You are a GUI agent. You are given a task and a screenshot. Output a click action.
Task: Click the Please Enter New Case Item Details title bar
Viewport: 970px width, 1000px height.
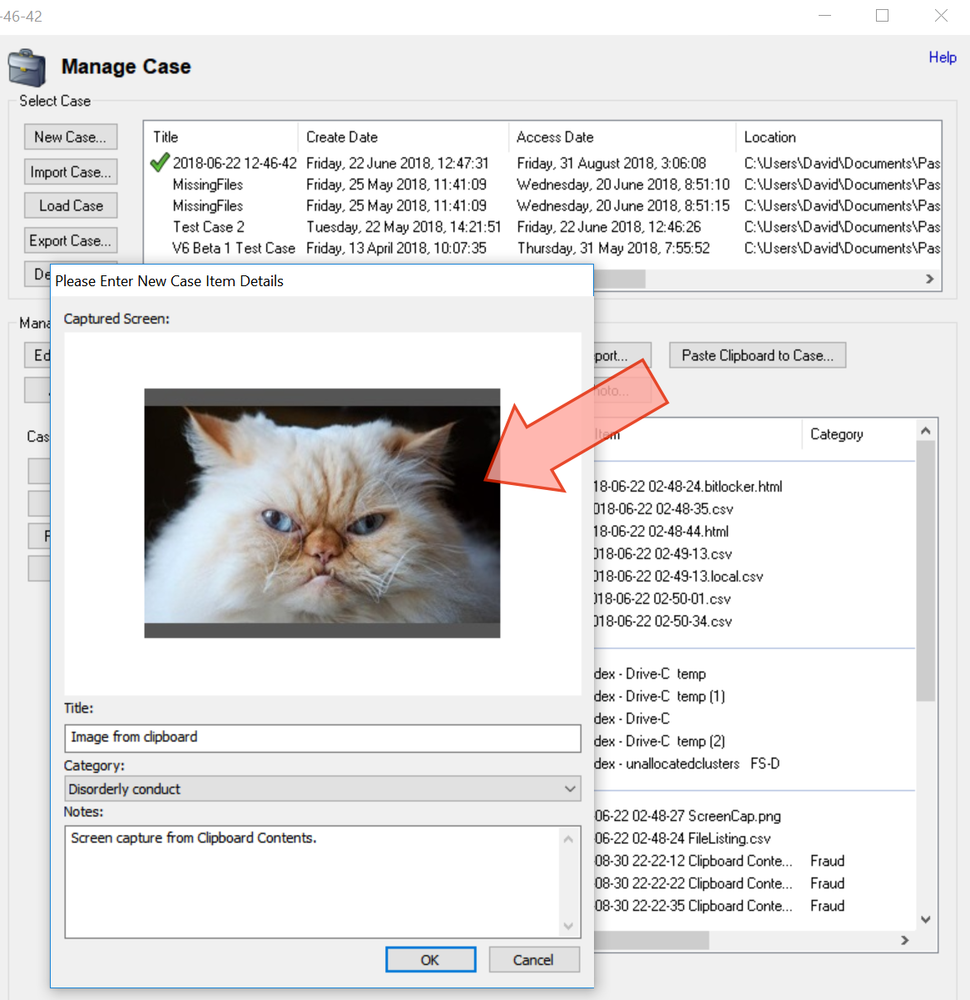tap(322, 281)
